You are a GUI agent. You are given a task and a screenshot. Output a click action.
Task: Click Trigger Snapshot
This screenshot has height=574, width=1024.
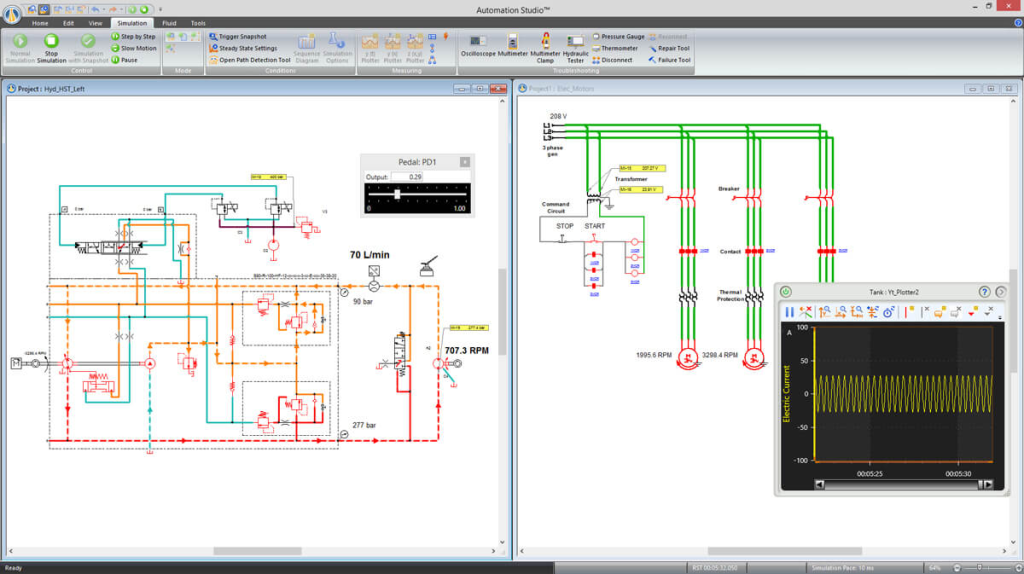point(238,37)
